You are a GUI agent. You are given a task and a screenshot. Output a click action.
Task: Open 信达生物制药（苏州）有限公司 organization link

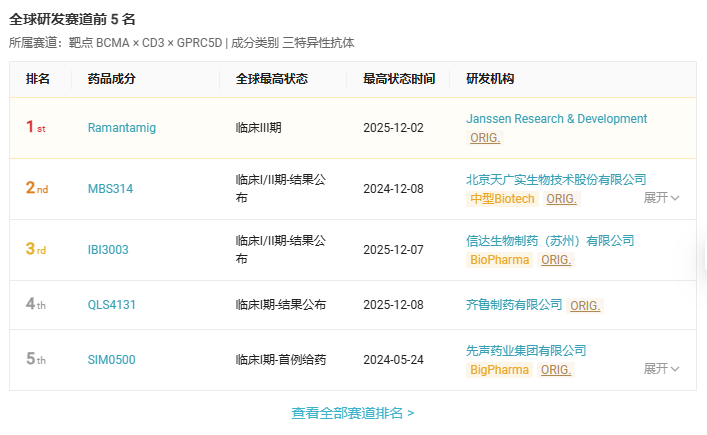click(550, 241)
